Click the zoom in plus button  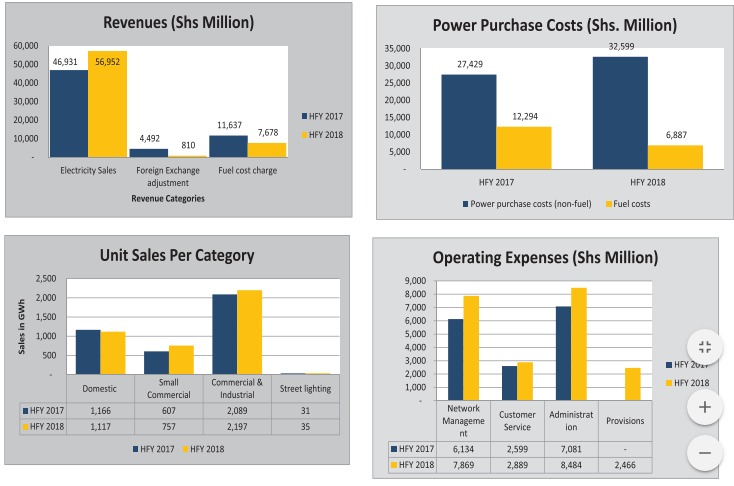[705, 407]
